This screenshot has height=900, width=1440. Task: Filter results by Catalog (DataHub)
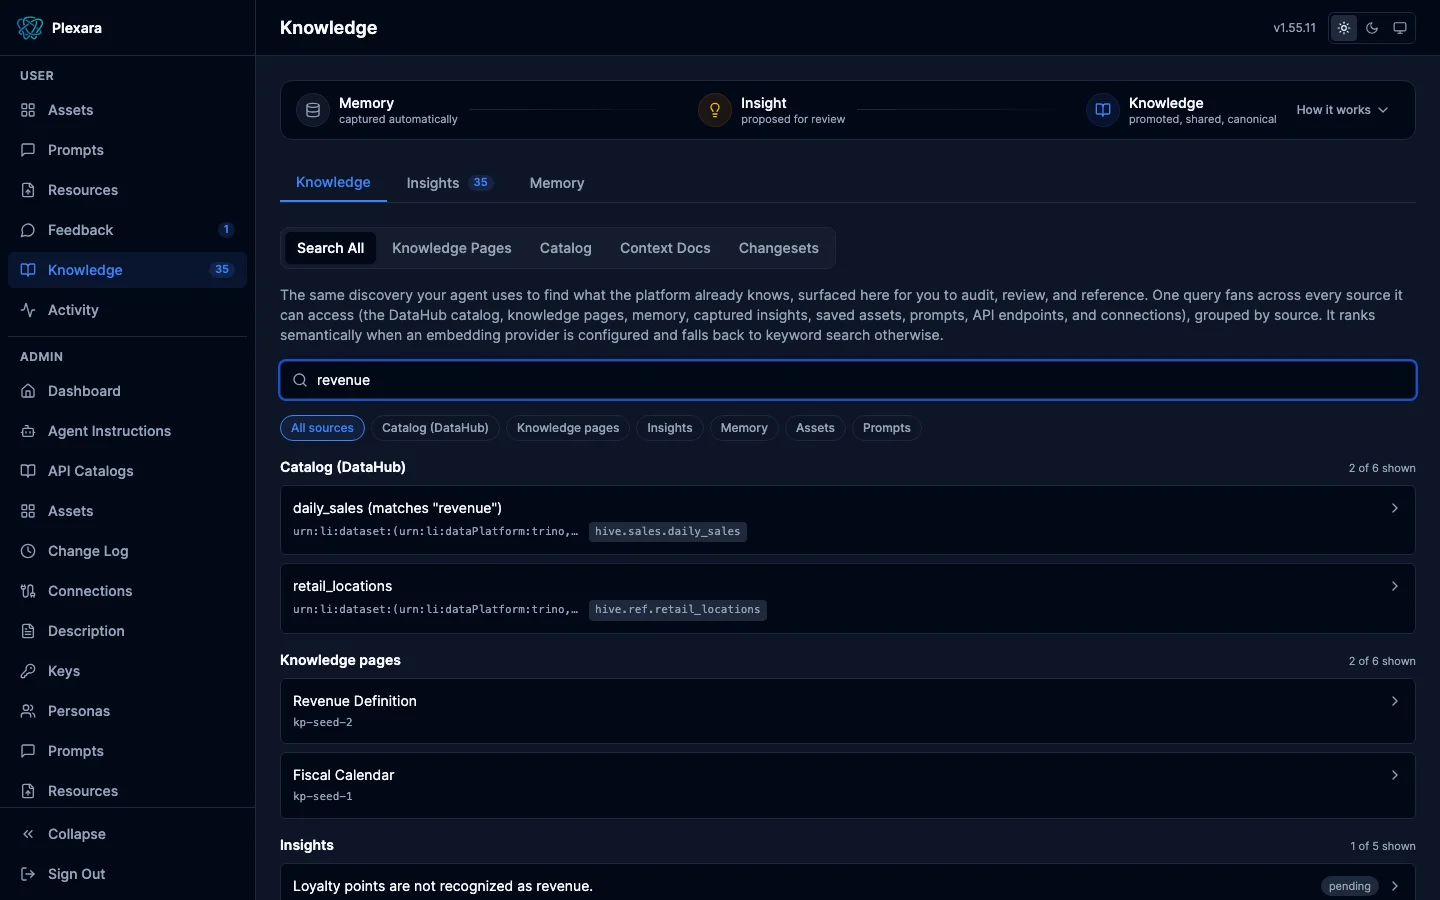[435, 428]
